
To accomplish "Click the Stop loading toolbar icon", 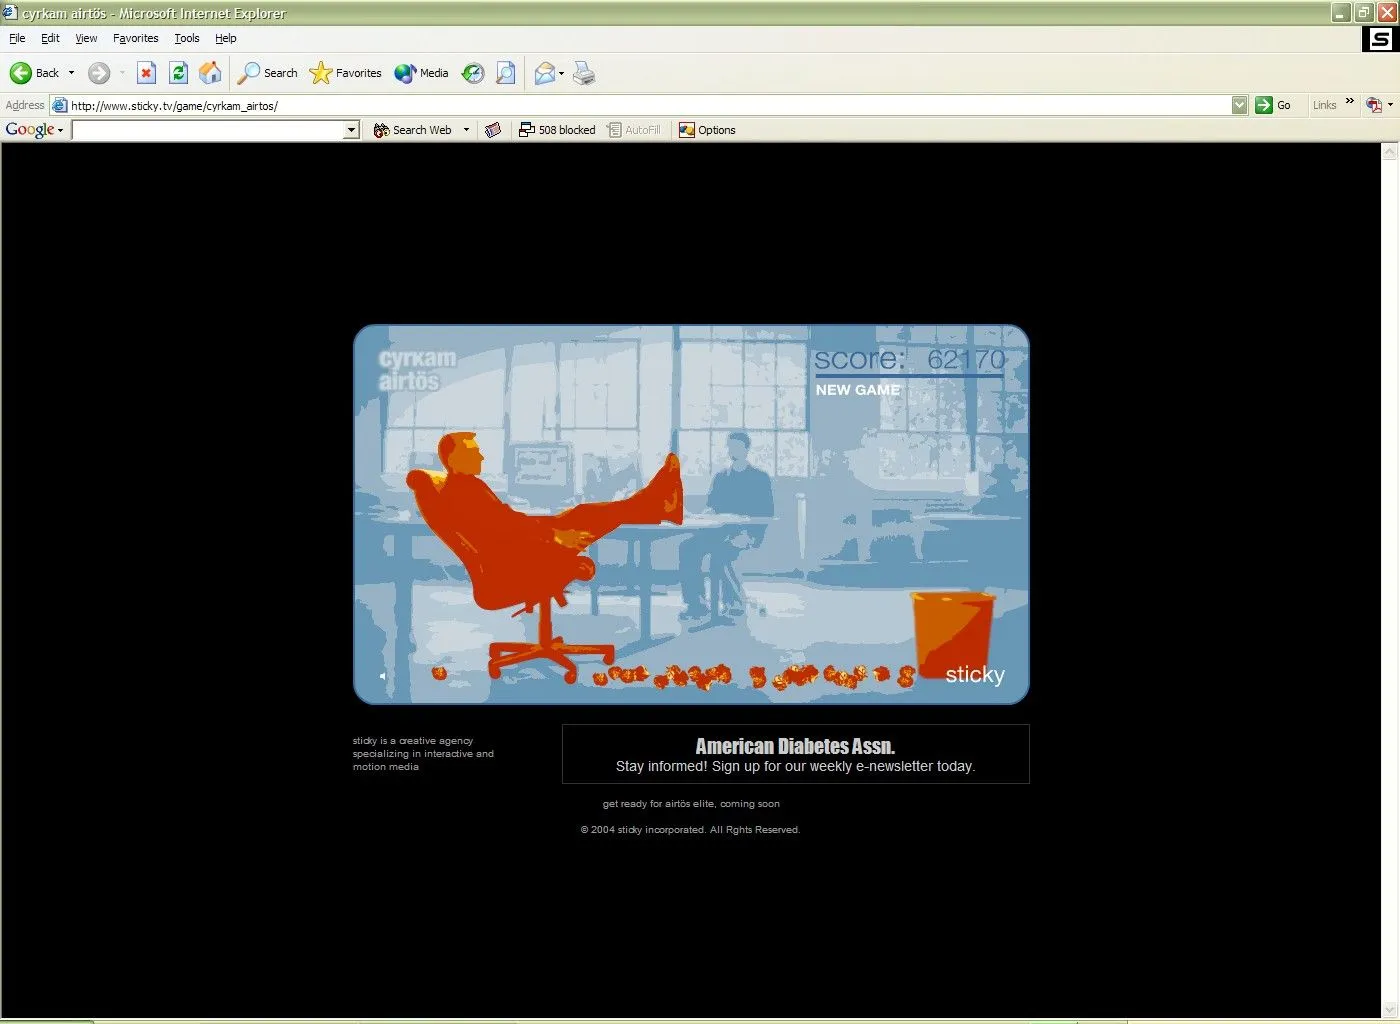I will tap(146, 73).
